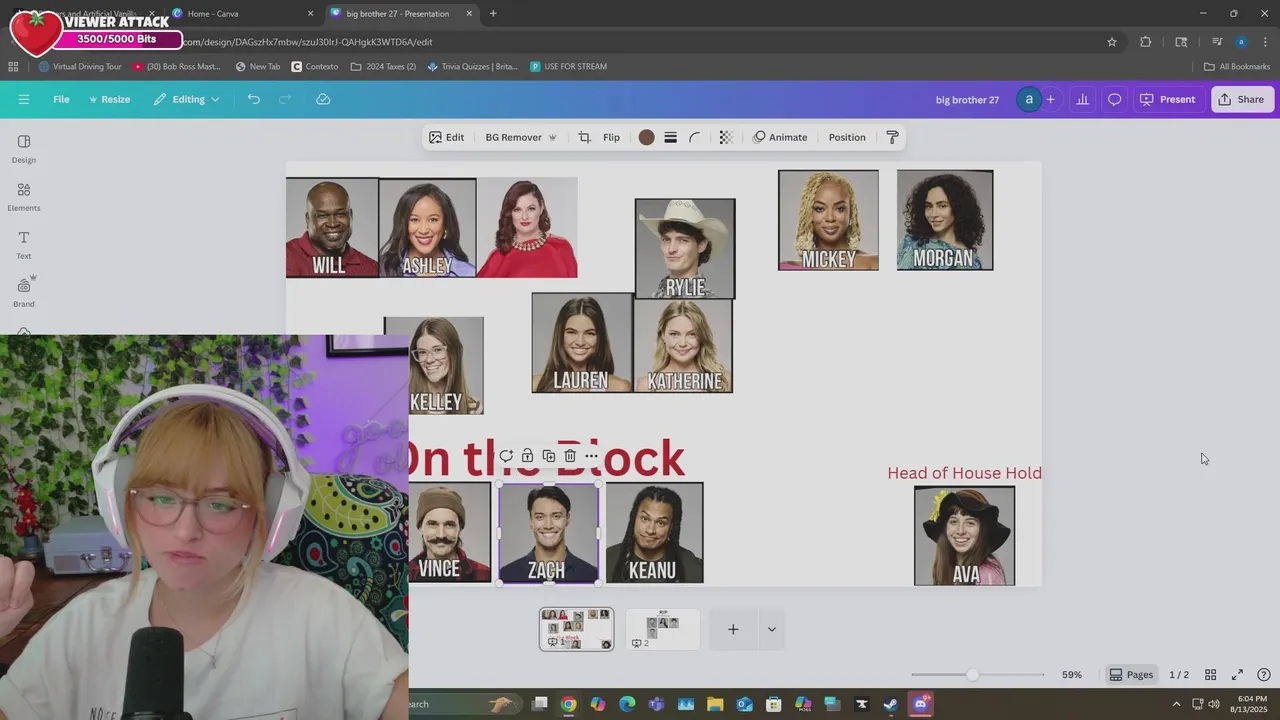The height and width of the screenshot is (720, 1280).
Task: Delete the selected Zach image with the trash icon
Action: point(570,456)
